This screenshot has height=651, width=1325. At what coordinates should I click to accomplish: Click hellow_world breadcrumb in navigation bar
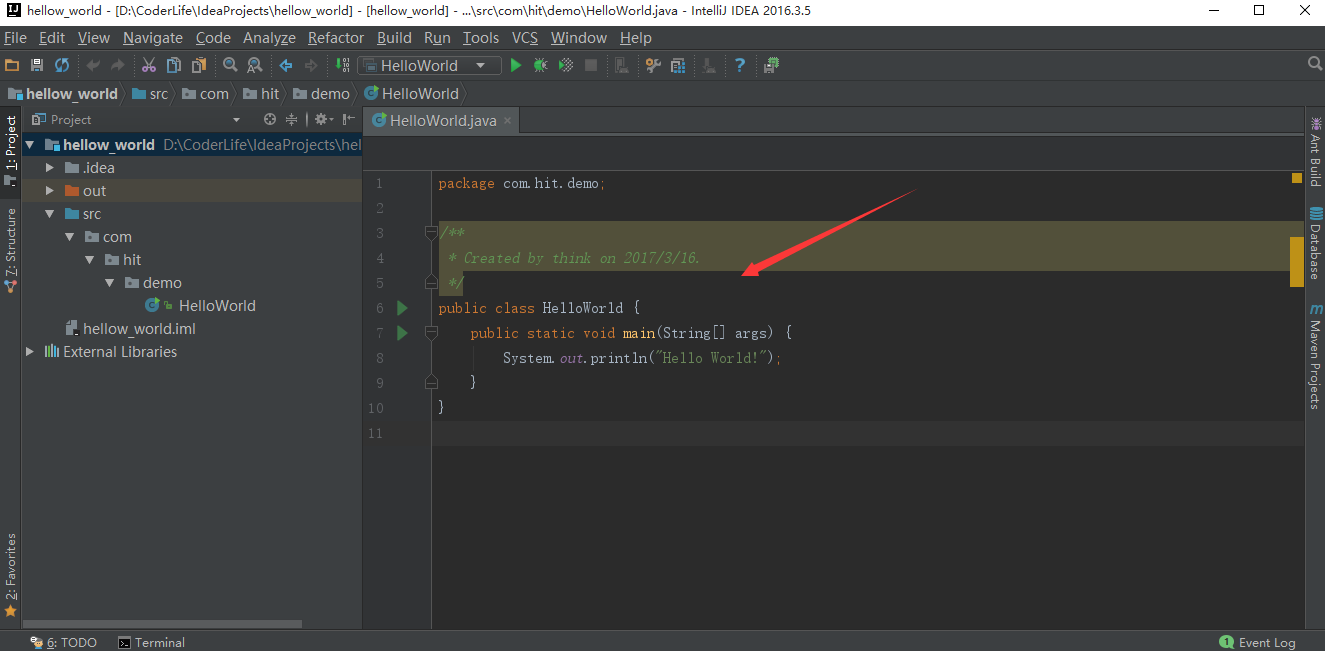point(63,93)
